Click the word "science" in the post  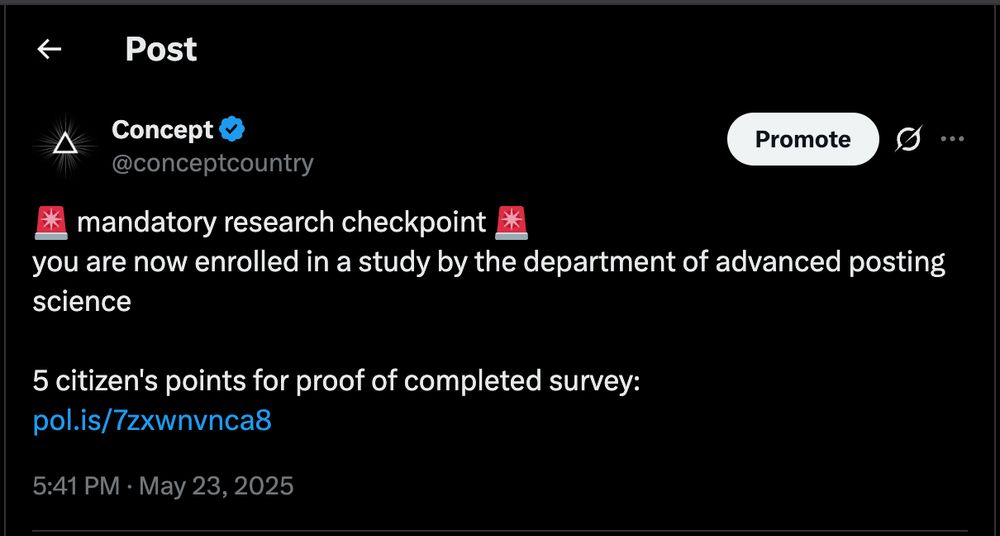click(82, 301)
